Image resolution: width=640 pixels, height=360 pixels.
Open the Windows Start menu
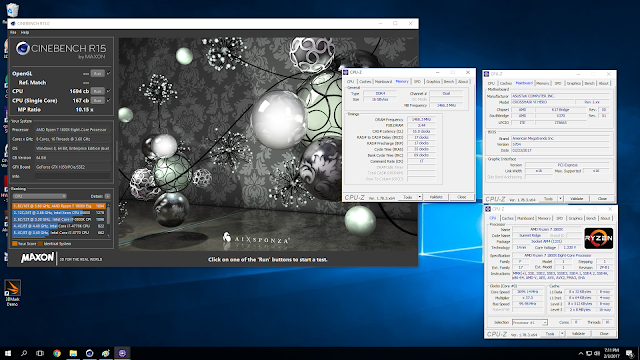point(8,353)
